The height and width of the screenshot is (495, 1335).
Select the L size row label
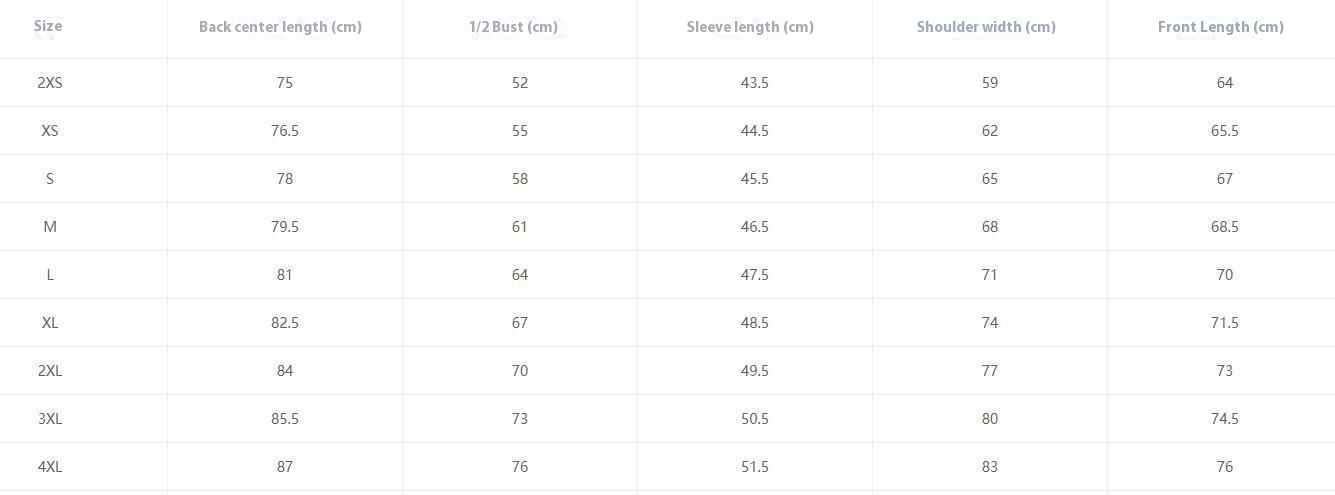click(x=50, y=275)
